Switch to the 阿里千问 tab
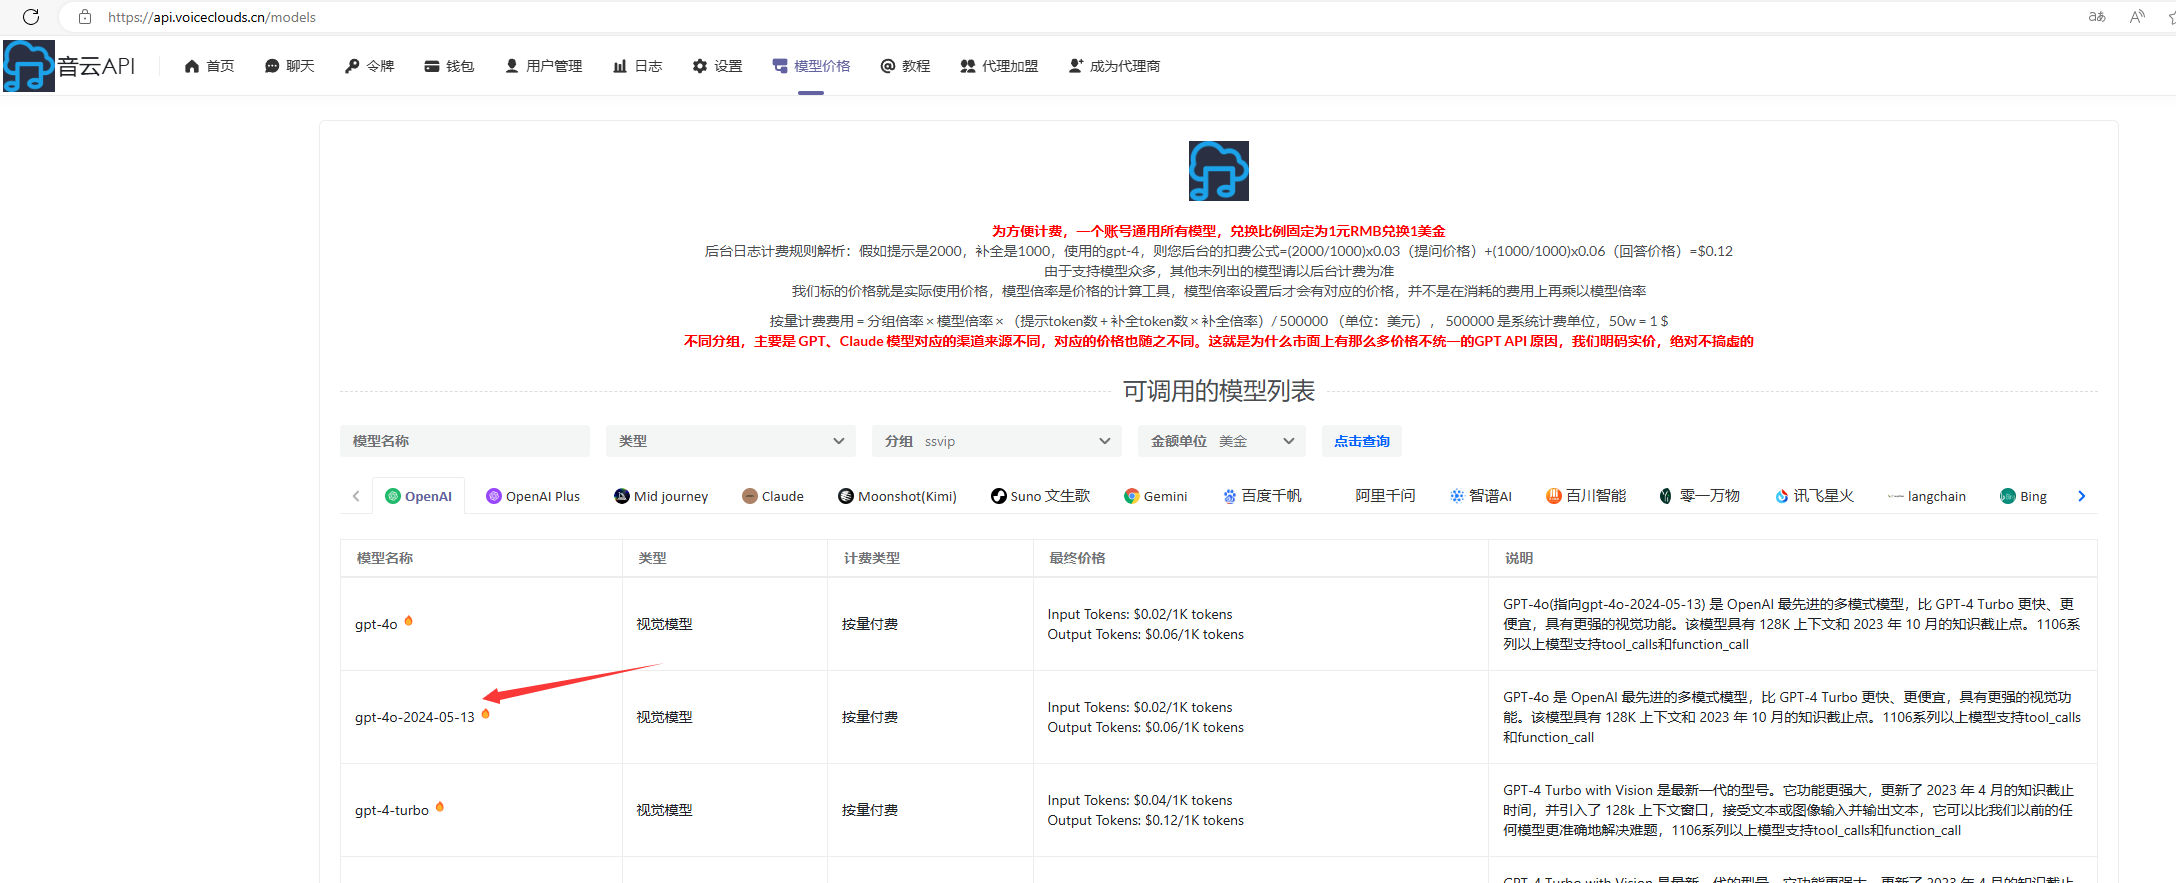Viewport: 2176px width, 883px height. tap(1385, 496)
